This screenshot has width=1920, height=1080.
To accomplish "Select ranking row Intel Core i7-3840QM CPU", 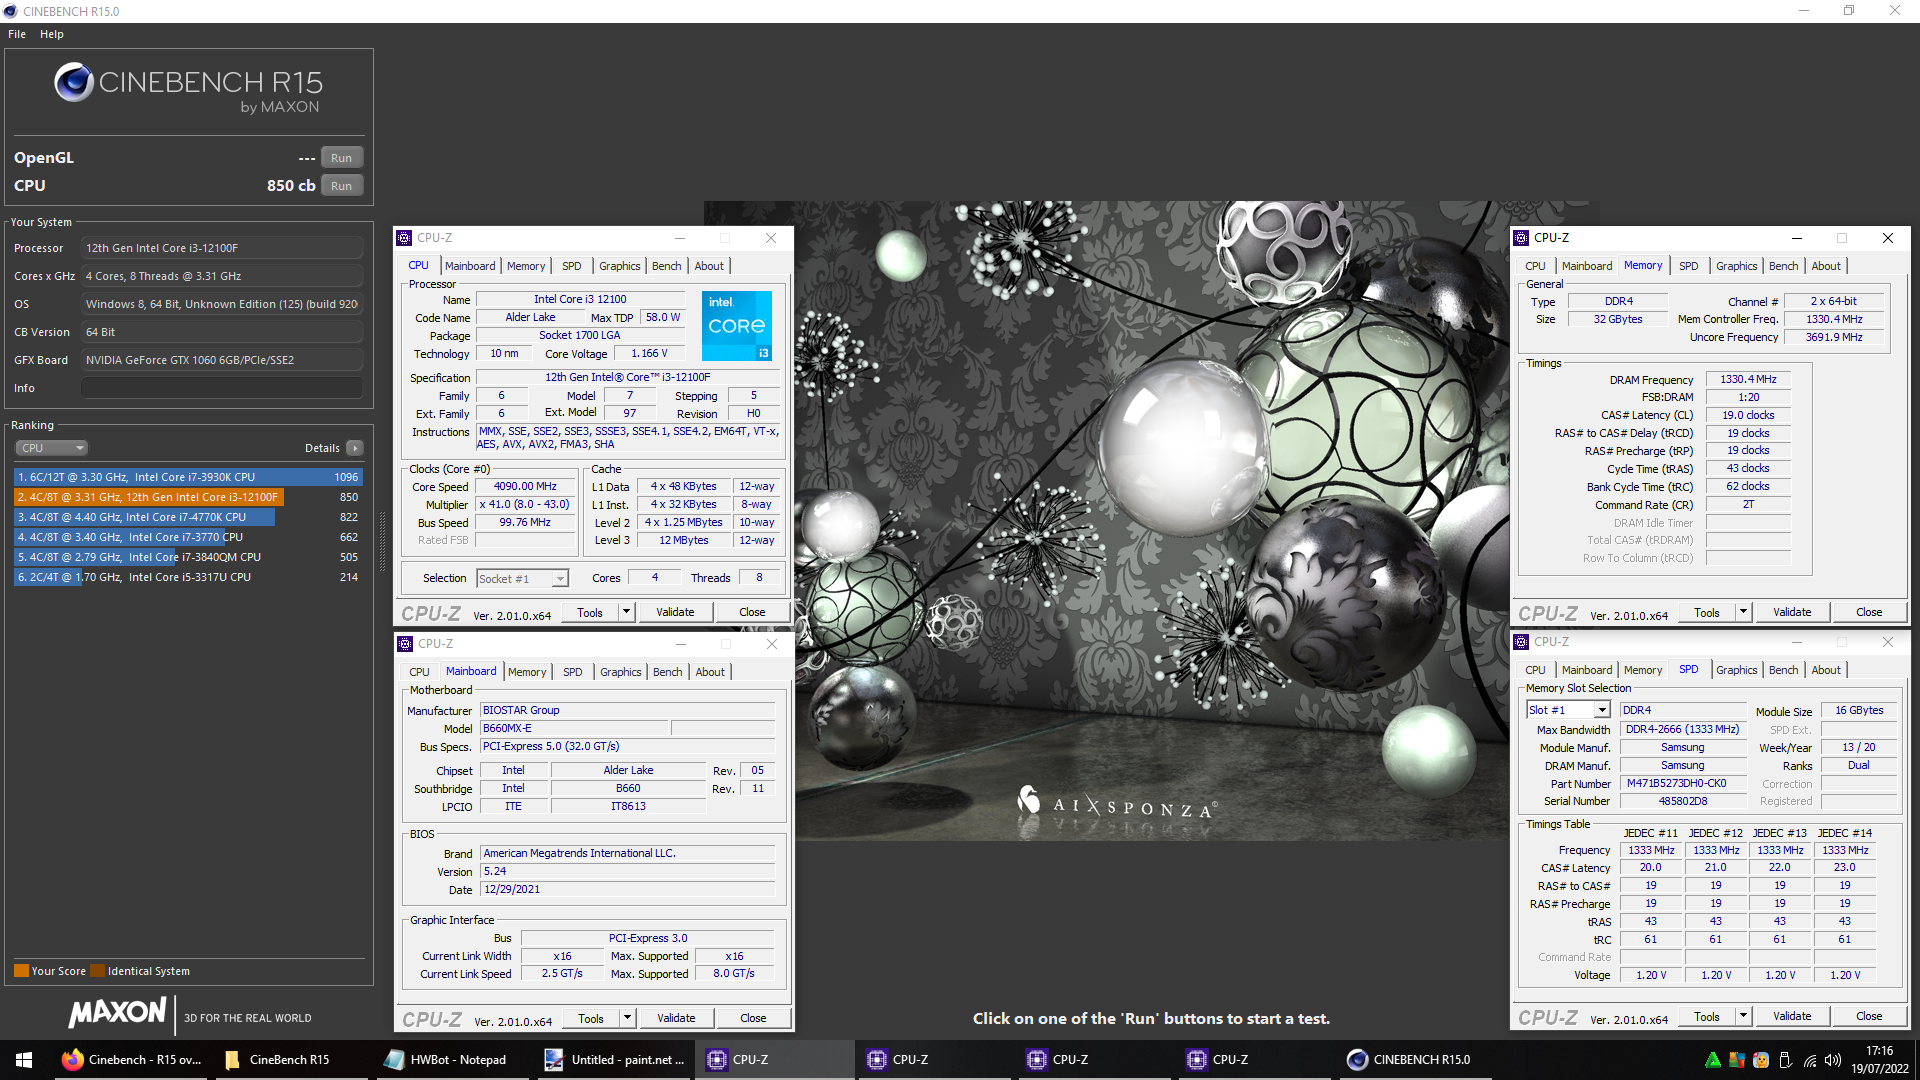I will click(x=188, y=557).
